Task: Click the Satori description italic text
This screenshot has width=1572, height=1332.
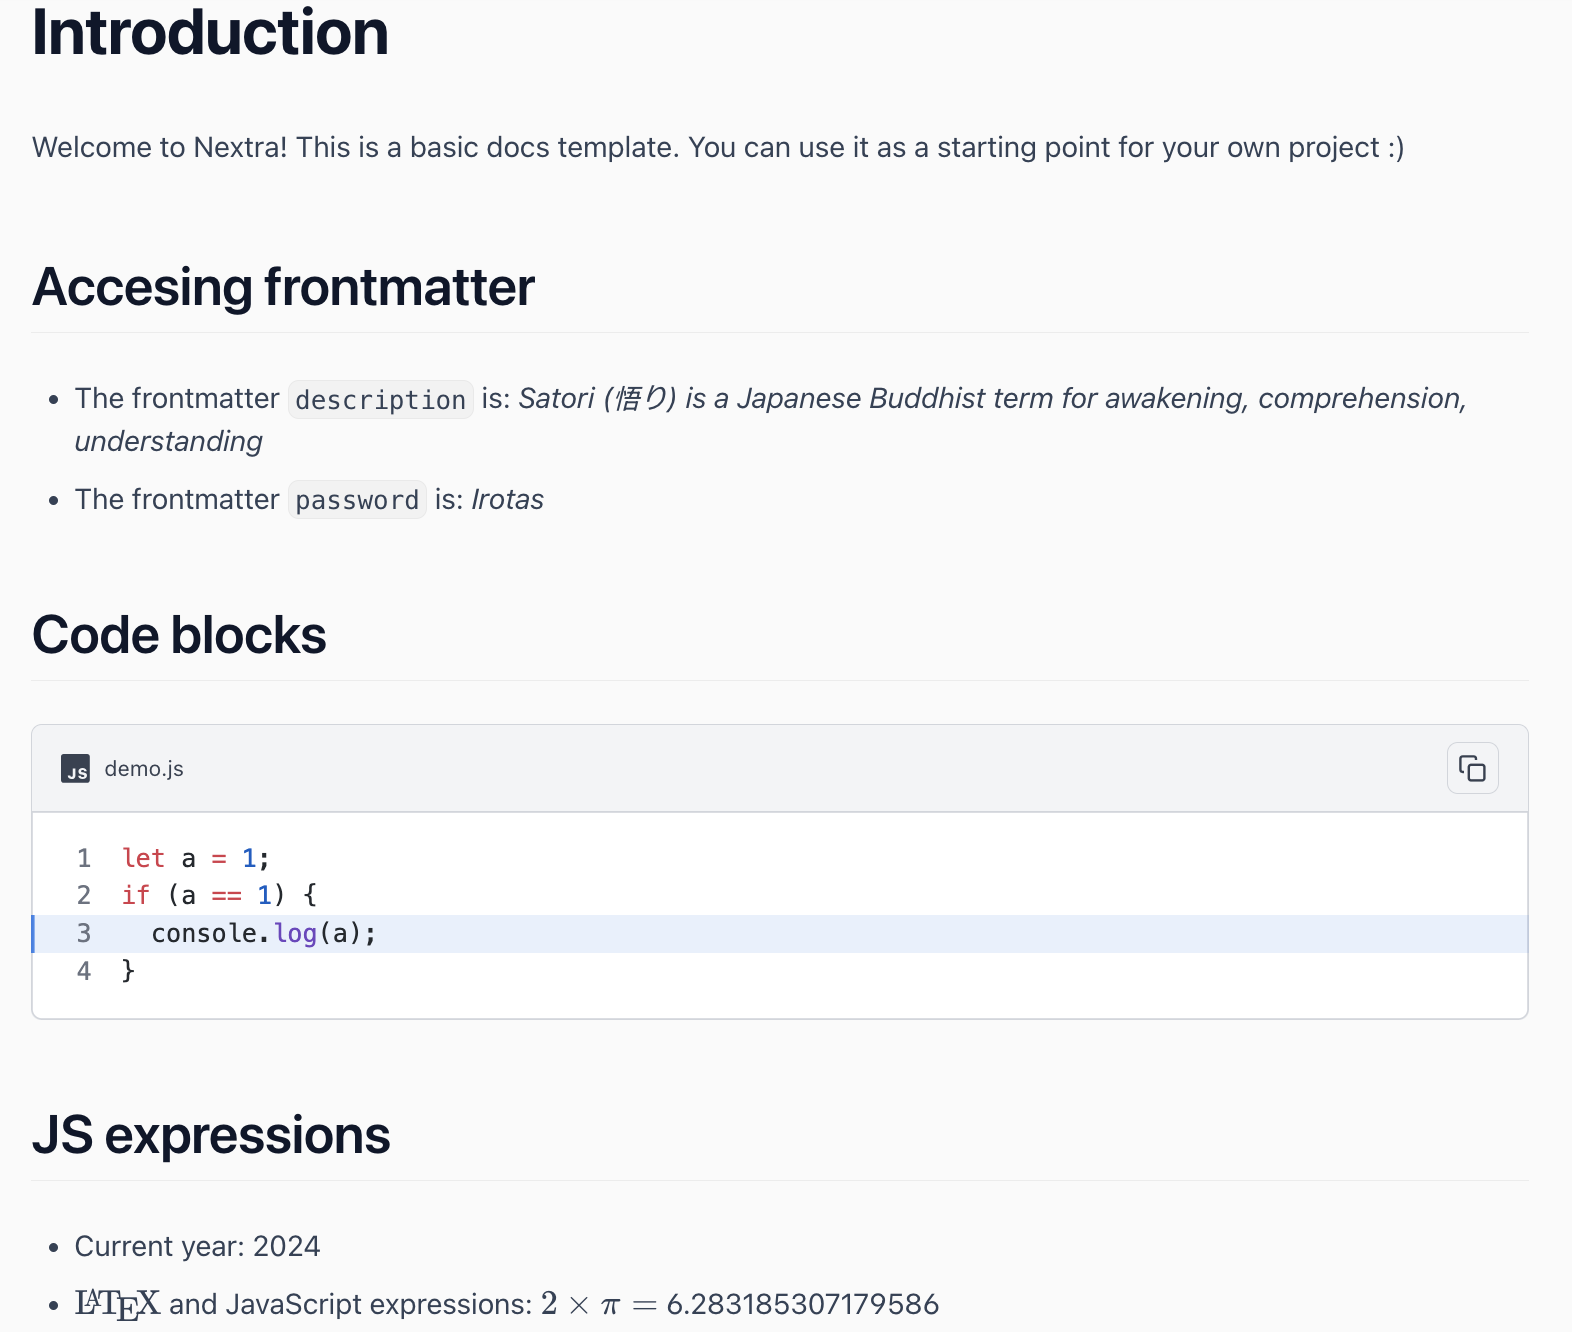Action: click(x=770, y=419)
